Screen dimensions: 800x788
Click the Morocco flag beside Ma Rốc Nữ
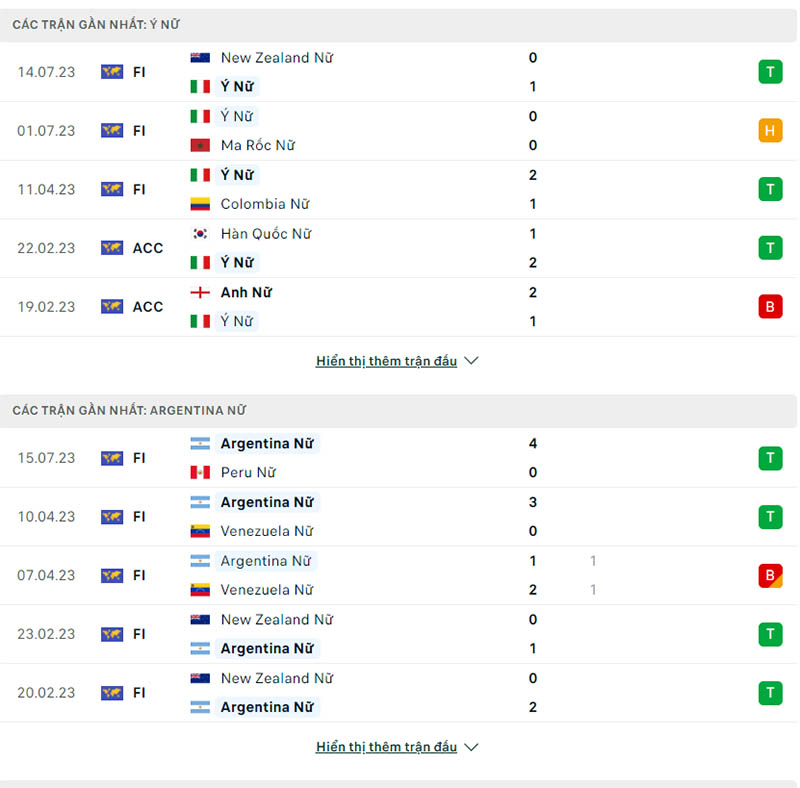tap(199, 145)
